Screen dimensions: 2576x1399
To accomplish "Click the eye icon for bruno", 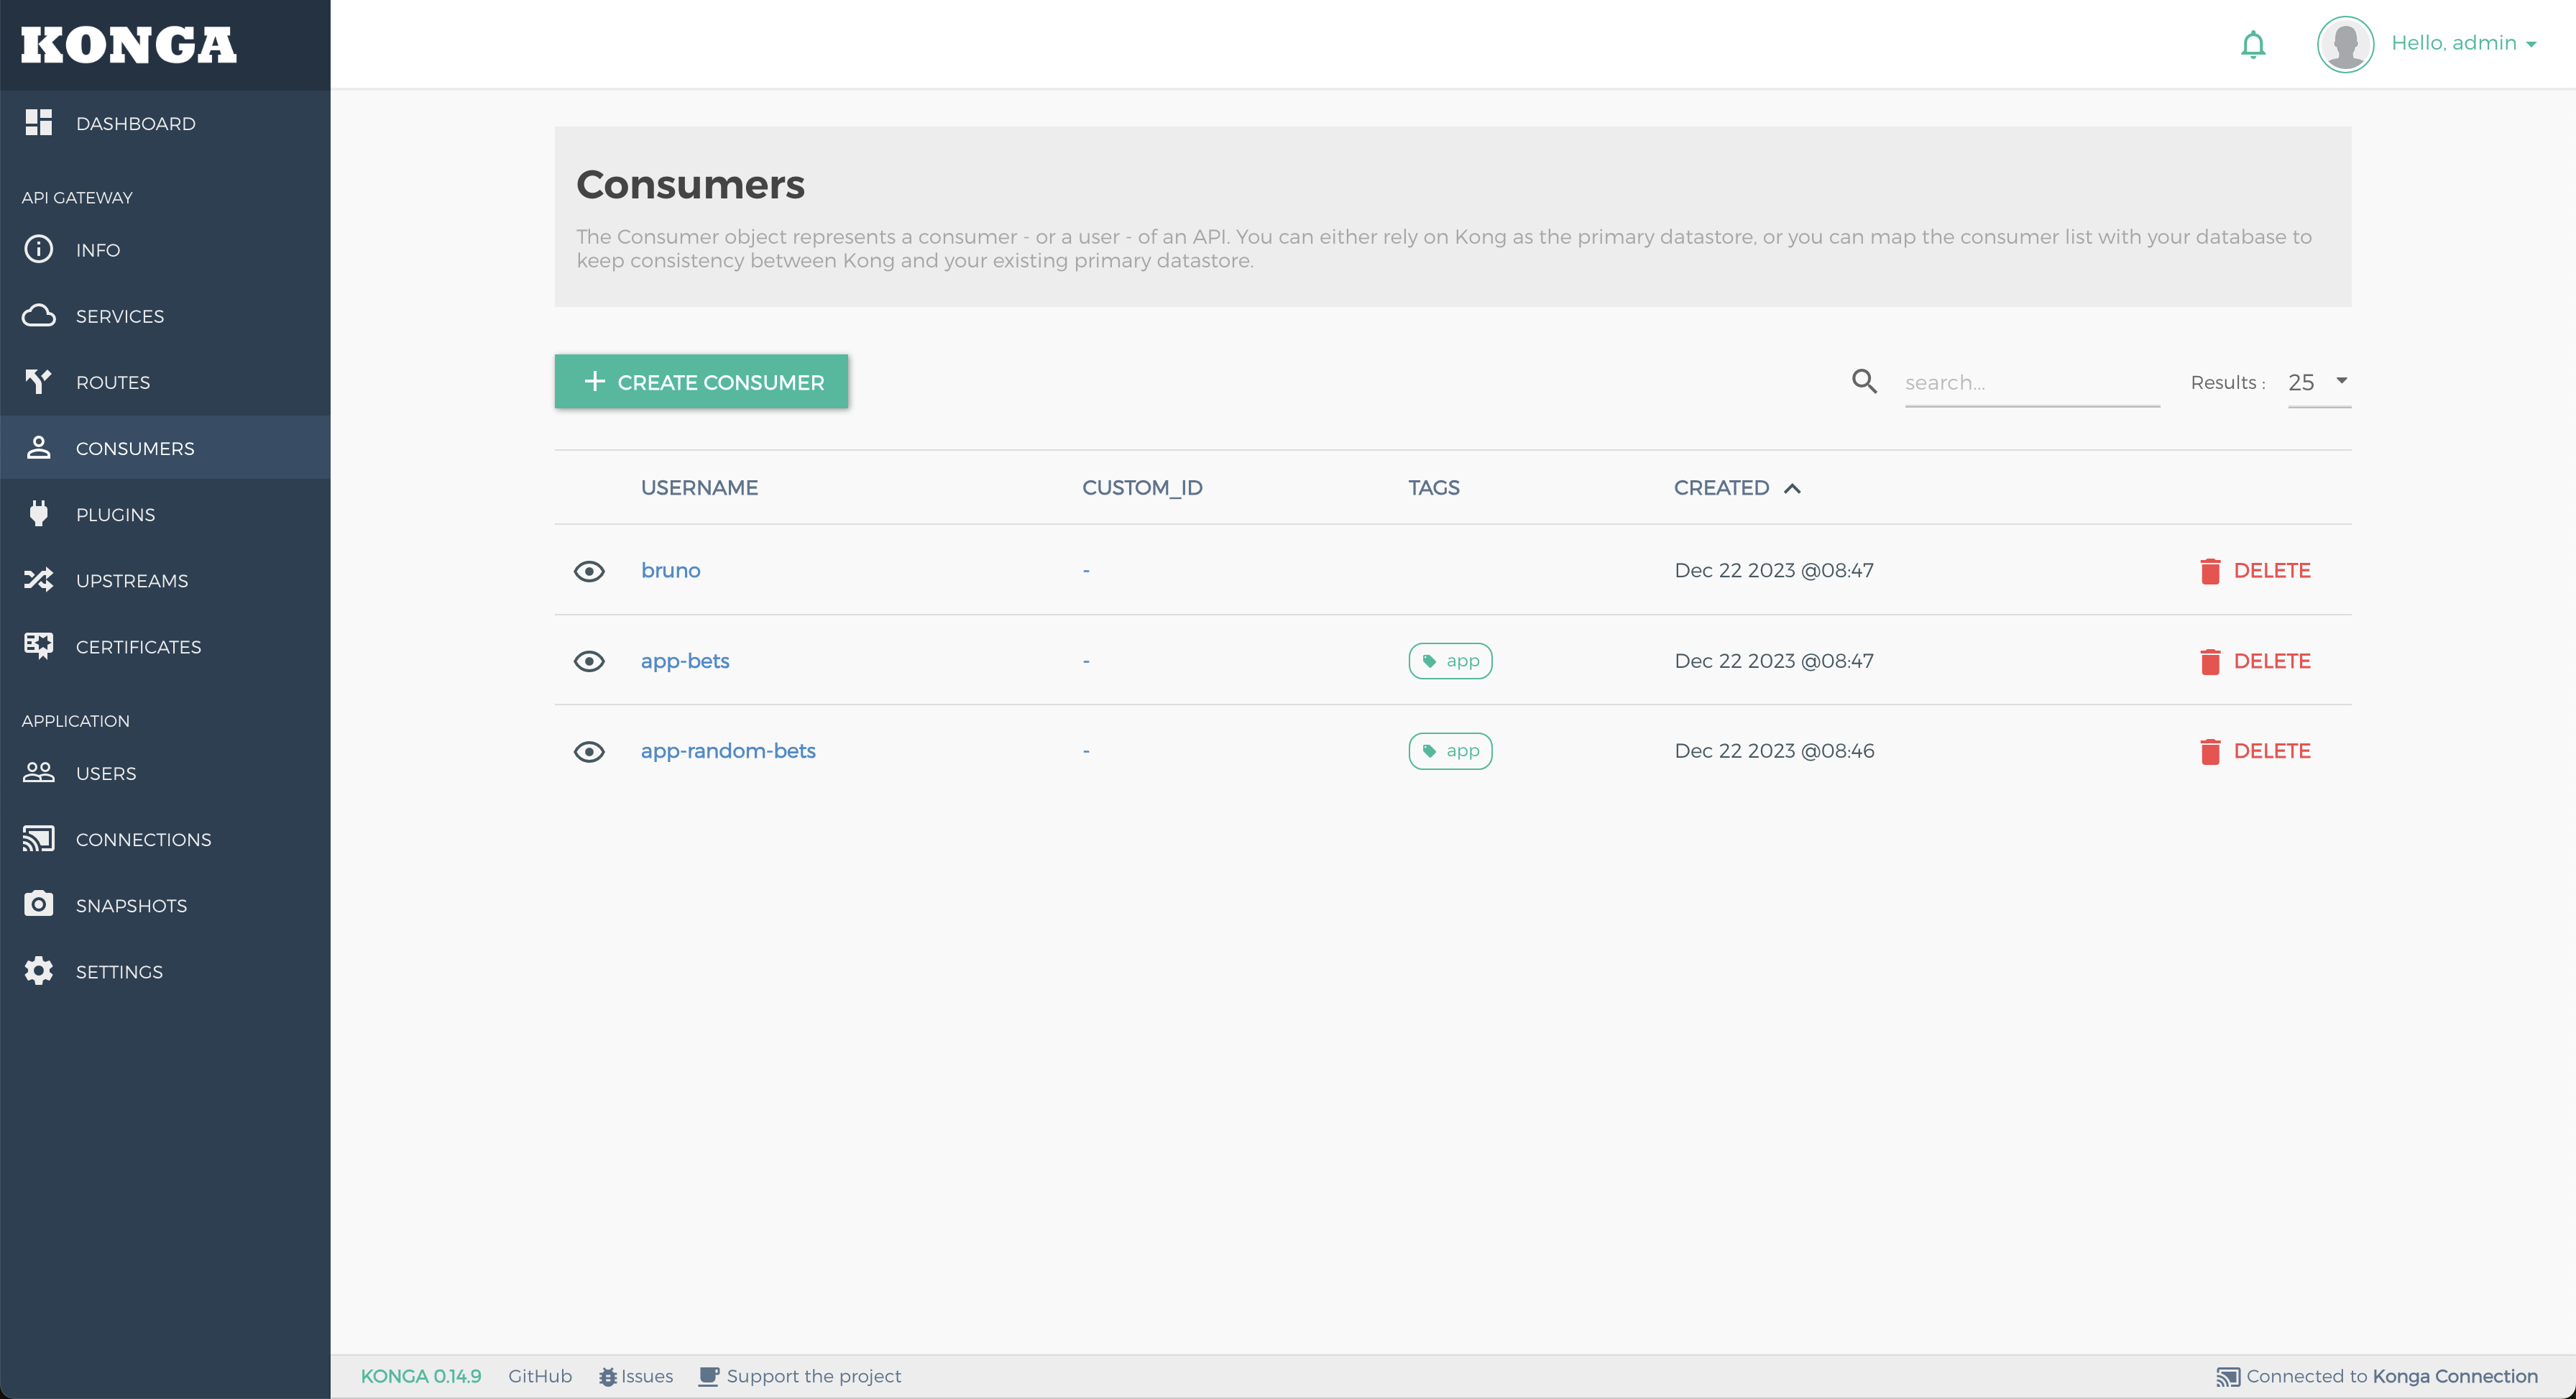I will coord(589,571).
